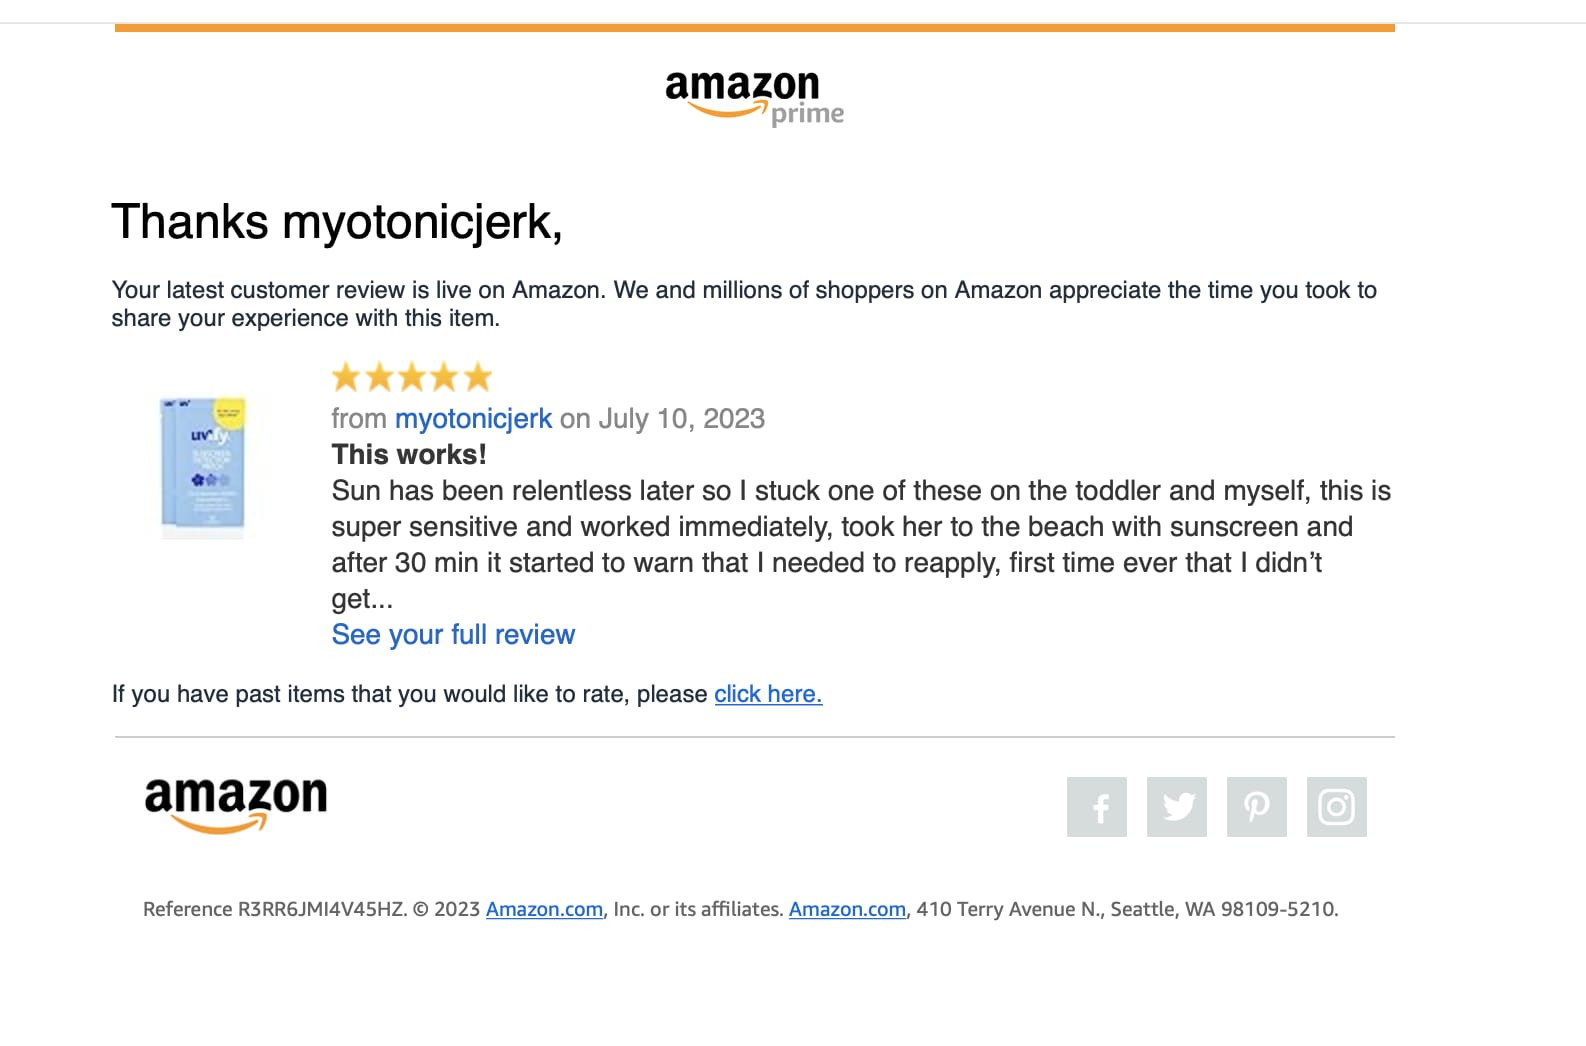1586x1046 pixels.
Task: Click the Facebook icon in footer
Action: (1097, 807)
